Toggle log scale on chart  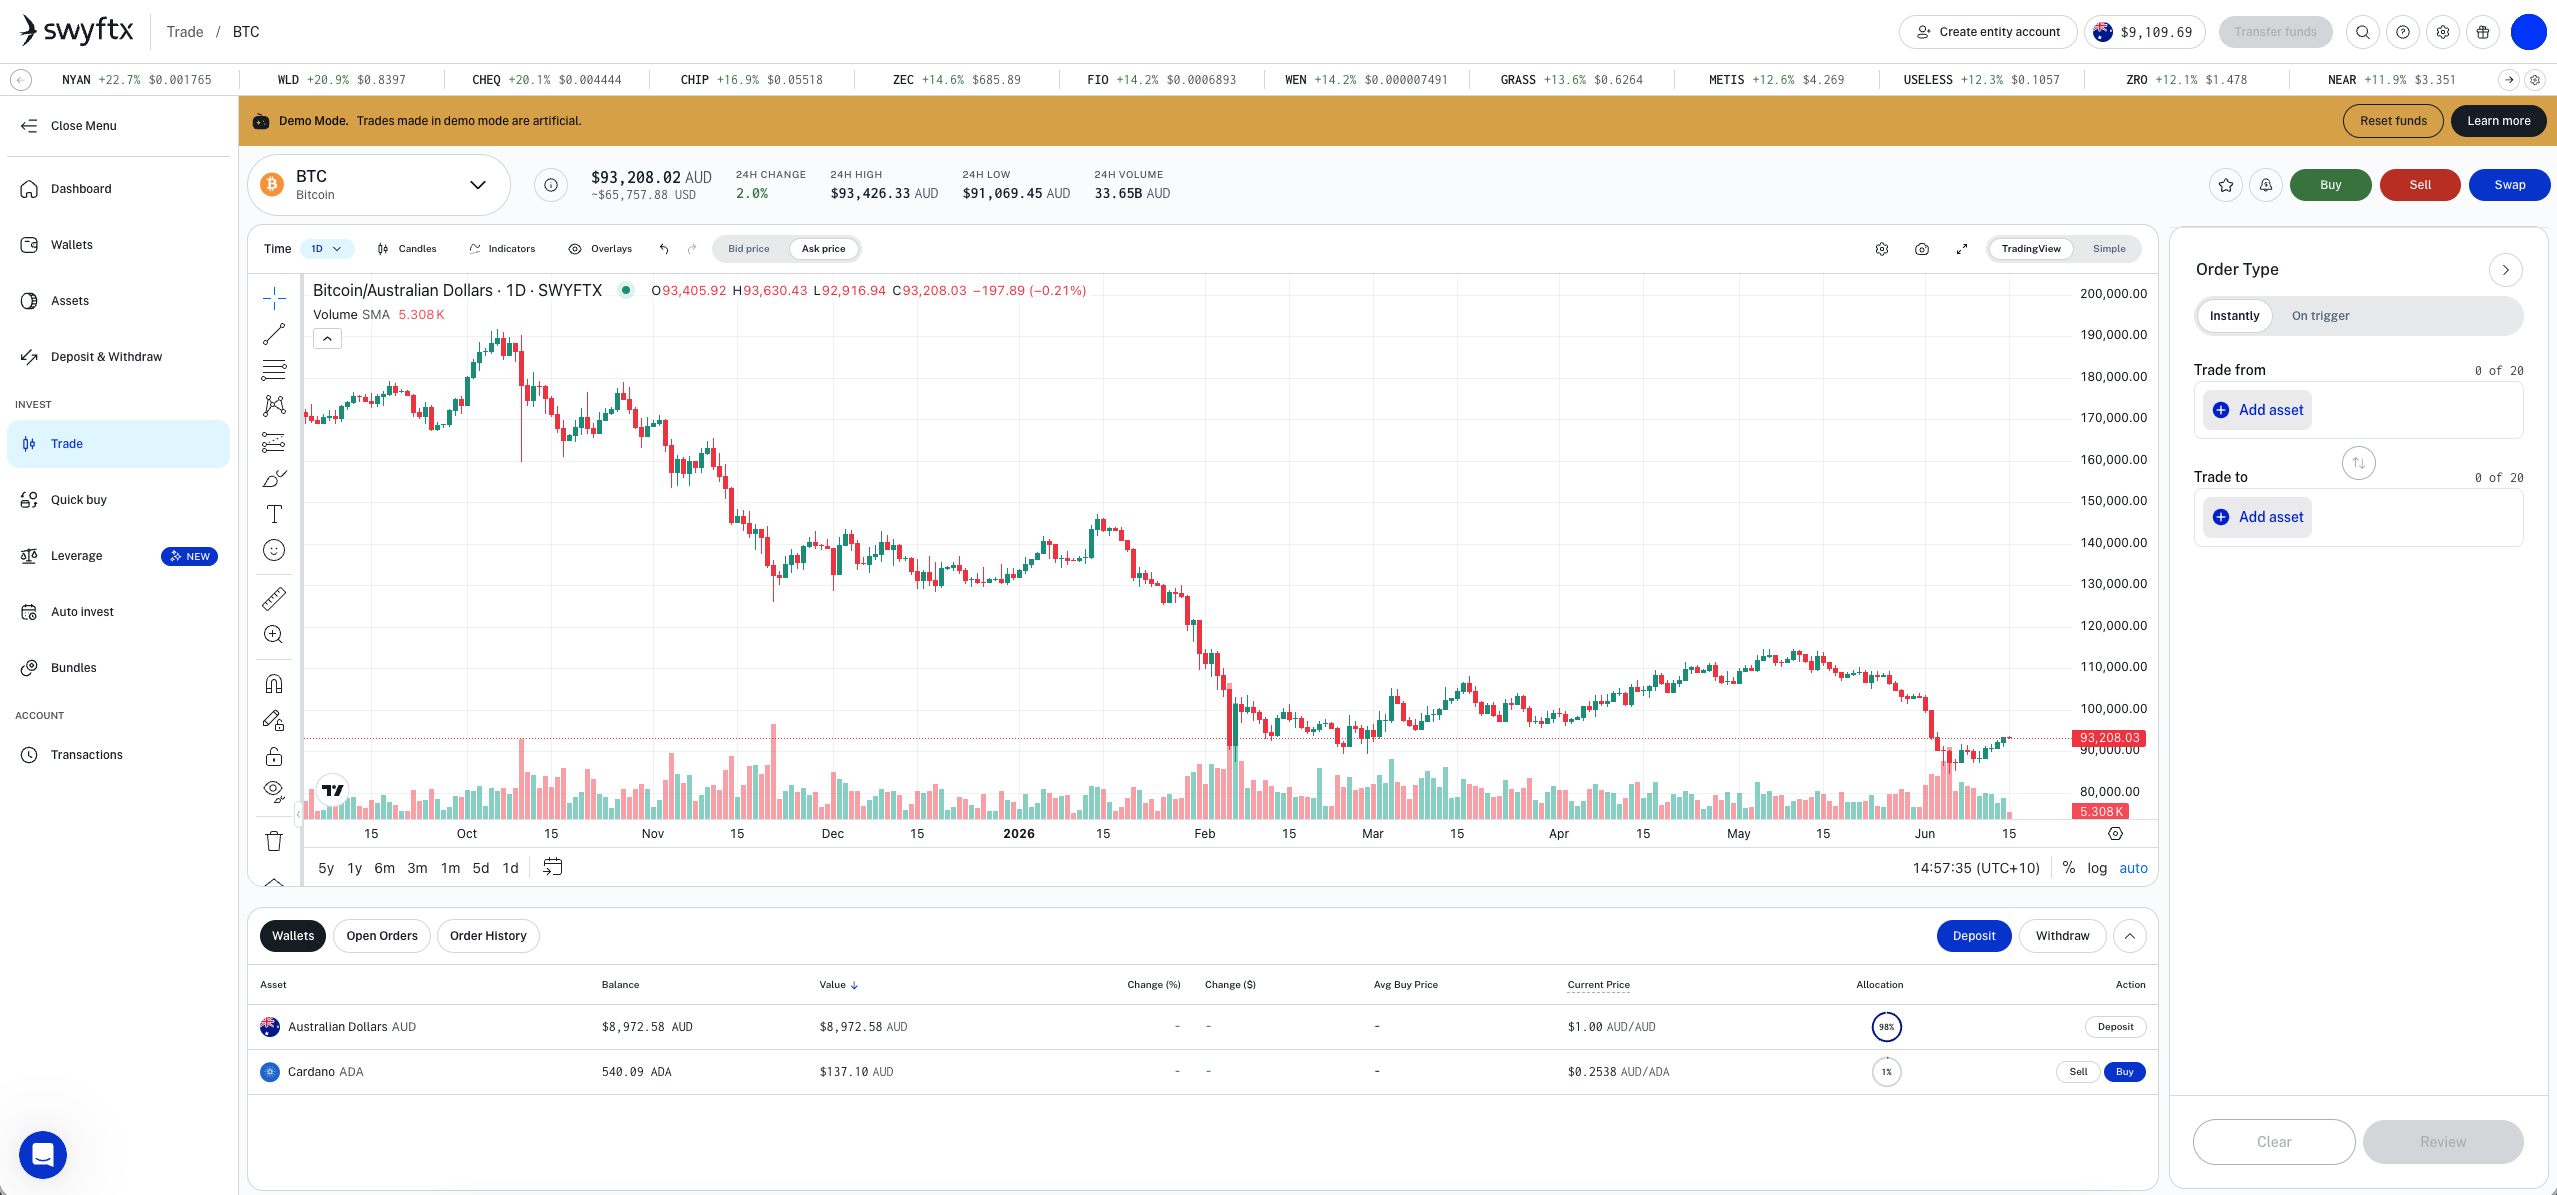click(2097, 868)
